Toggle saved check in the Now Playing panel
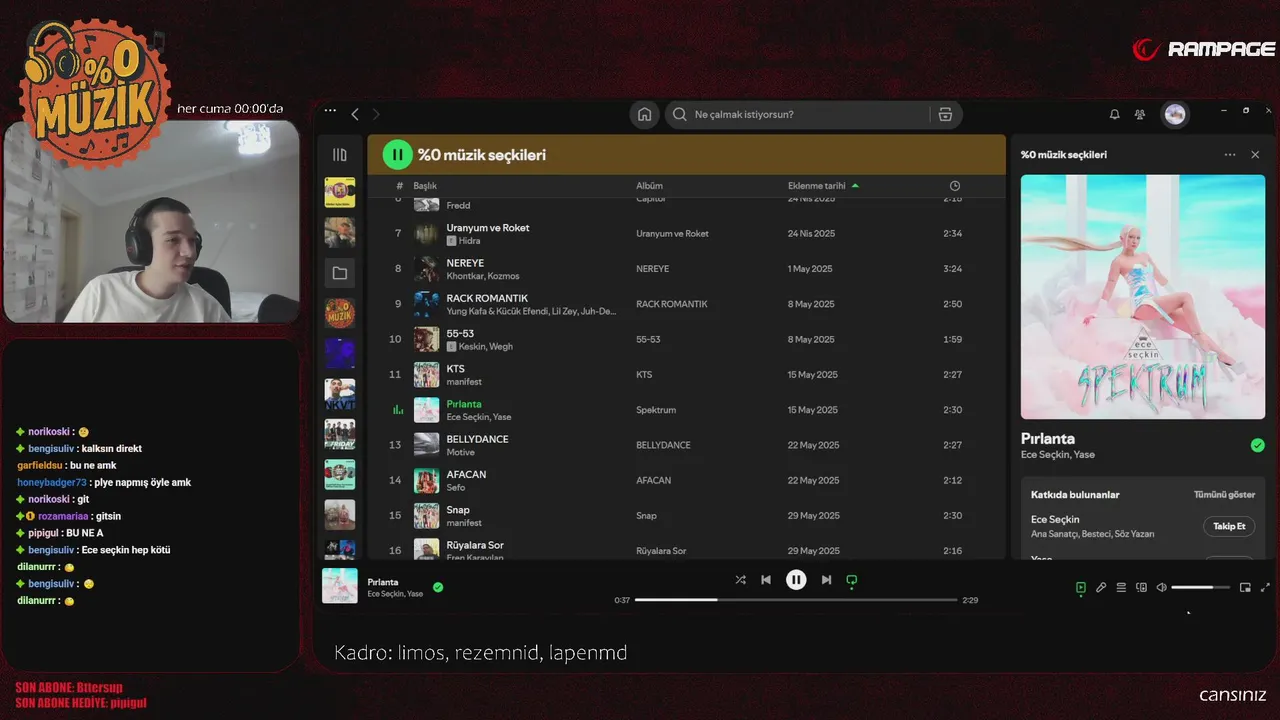This screenshot has height=720, width=1280. (x=1257, y=445)
